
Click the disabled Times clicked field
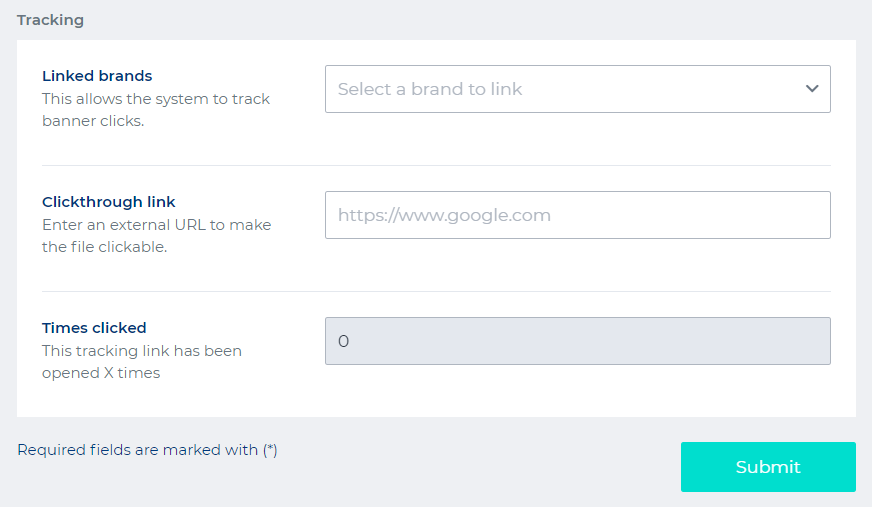click(x=577, y=341)
